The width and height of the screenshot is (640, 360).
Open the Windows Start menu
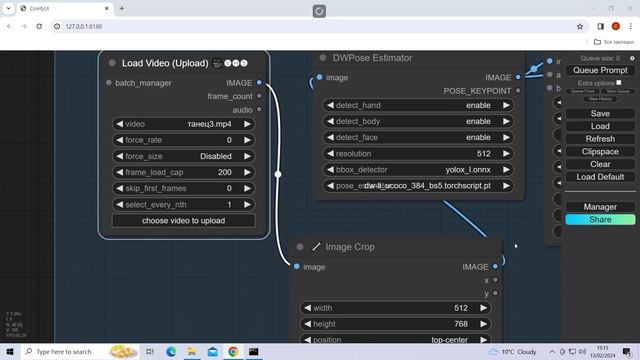click(x=10, y=351)
